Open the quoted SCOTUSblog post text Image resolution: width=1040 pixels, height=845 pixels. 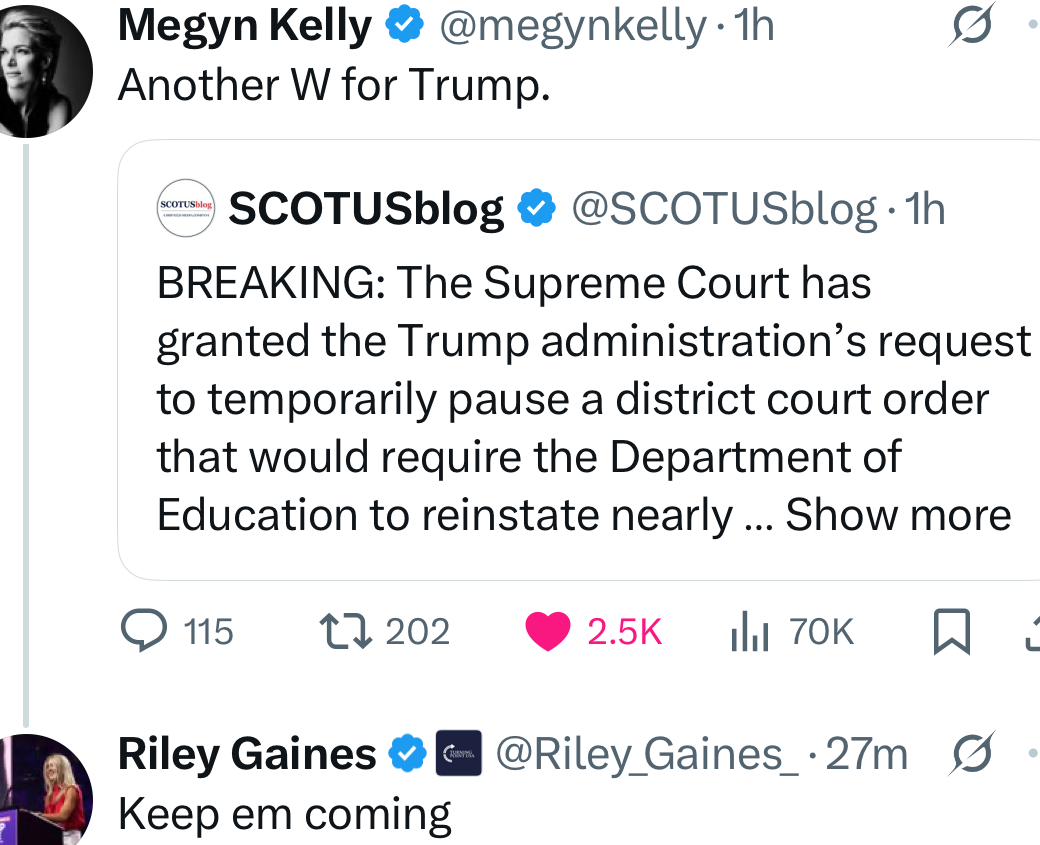(580, 400)
